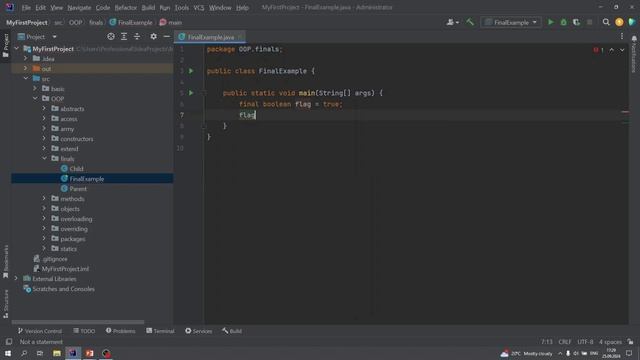The width and height of the screenshot is (640, 360).
Task: Collapse the OOP package
Action: pyautogui.click(x=36, y=98)
